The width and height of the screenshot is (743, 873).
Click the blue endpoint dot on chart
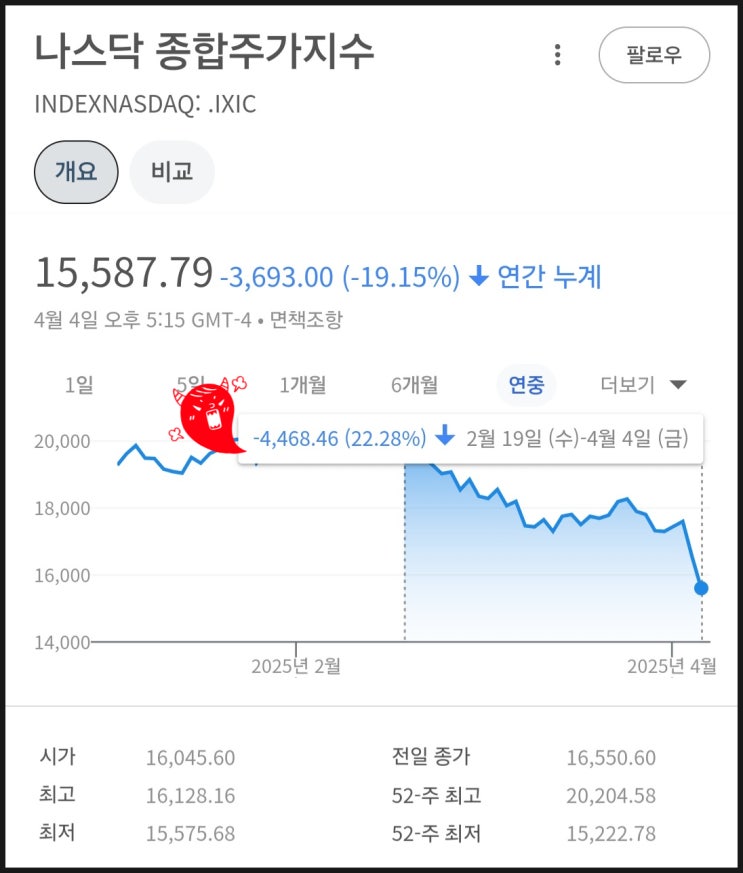701,588
